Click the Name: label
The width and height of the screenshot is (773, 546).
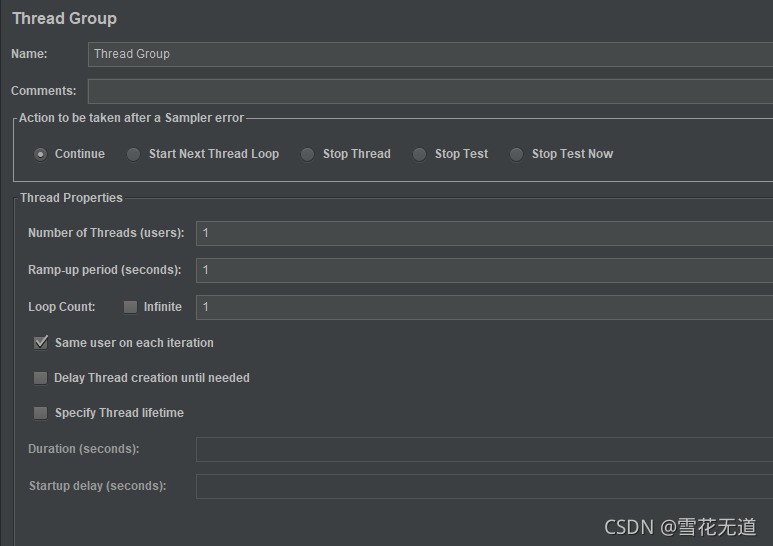[29, 54]
